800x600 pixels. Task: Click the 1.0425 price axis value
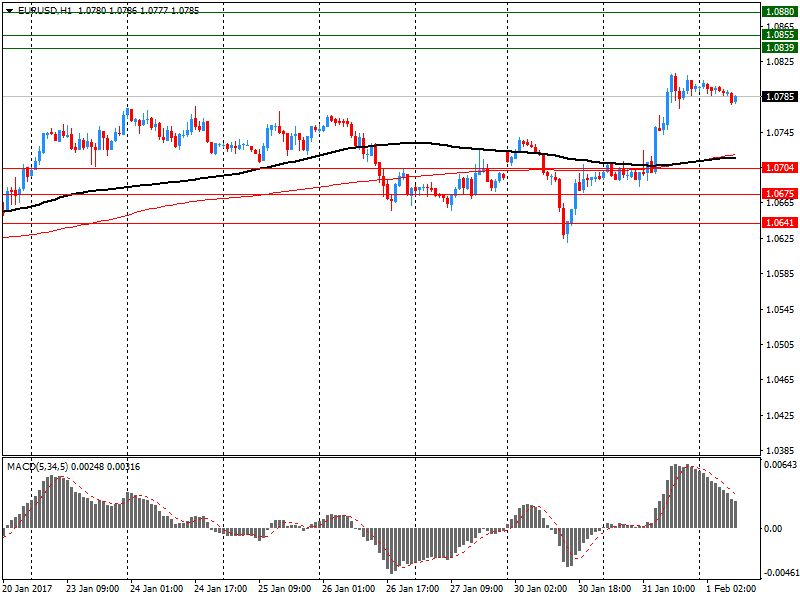(x=780, y=416)
